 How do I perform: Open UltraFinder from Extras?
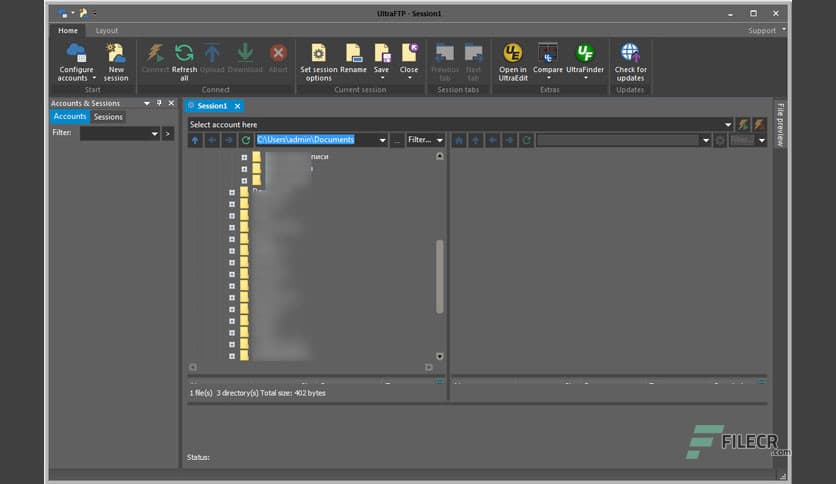(585, 61)
